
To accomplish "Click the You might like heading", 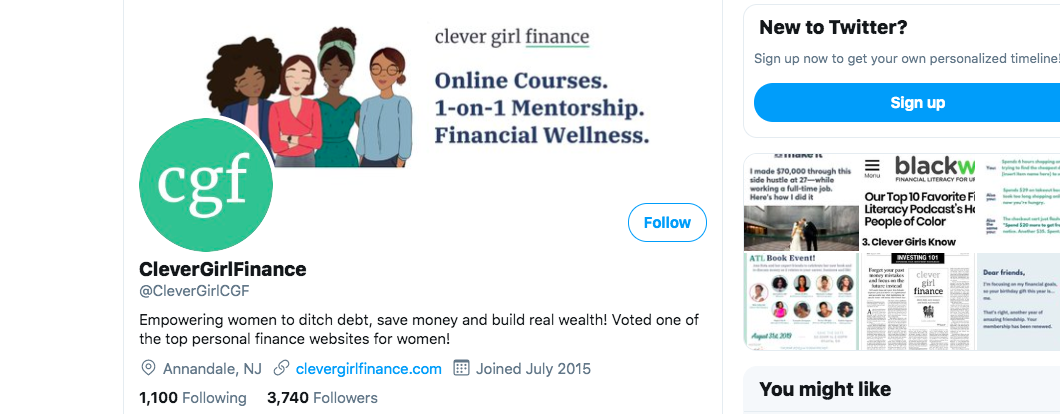I will tap(825, 390).
